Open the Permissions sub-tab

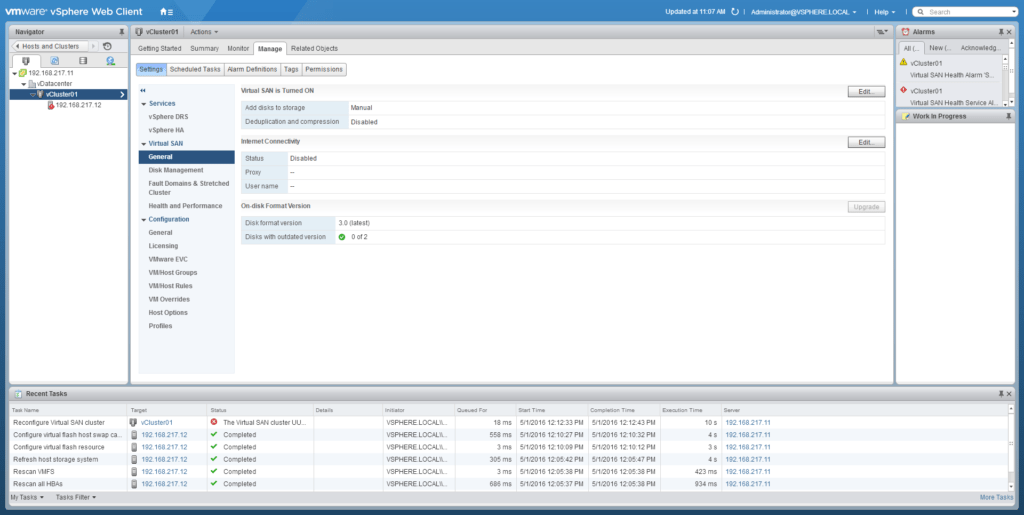(x=324, y=69)
